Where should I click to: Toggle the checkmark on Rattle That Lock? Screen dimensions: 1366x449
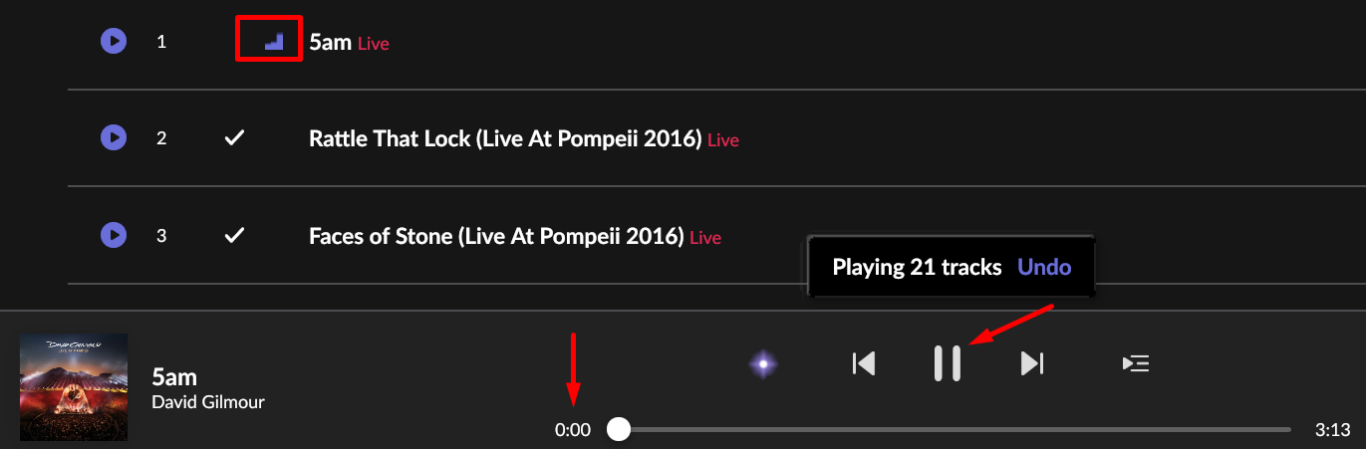tap(234, 138)
